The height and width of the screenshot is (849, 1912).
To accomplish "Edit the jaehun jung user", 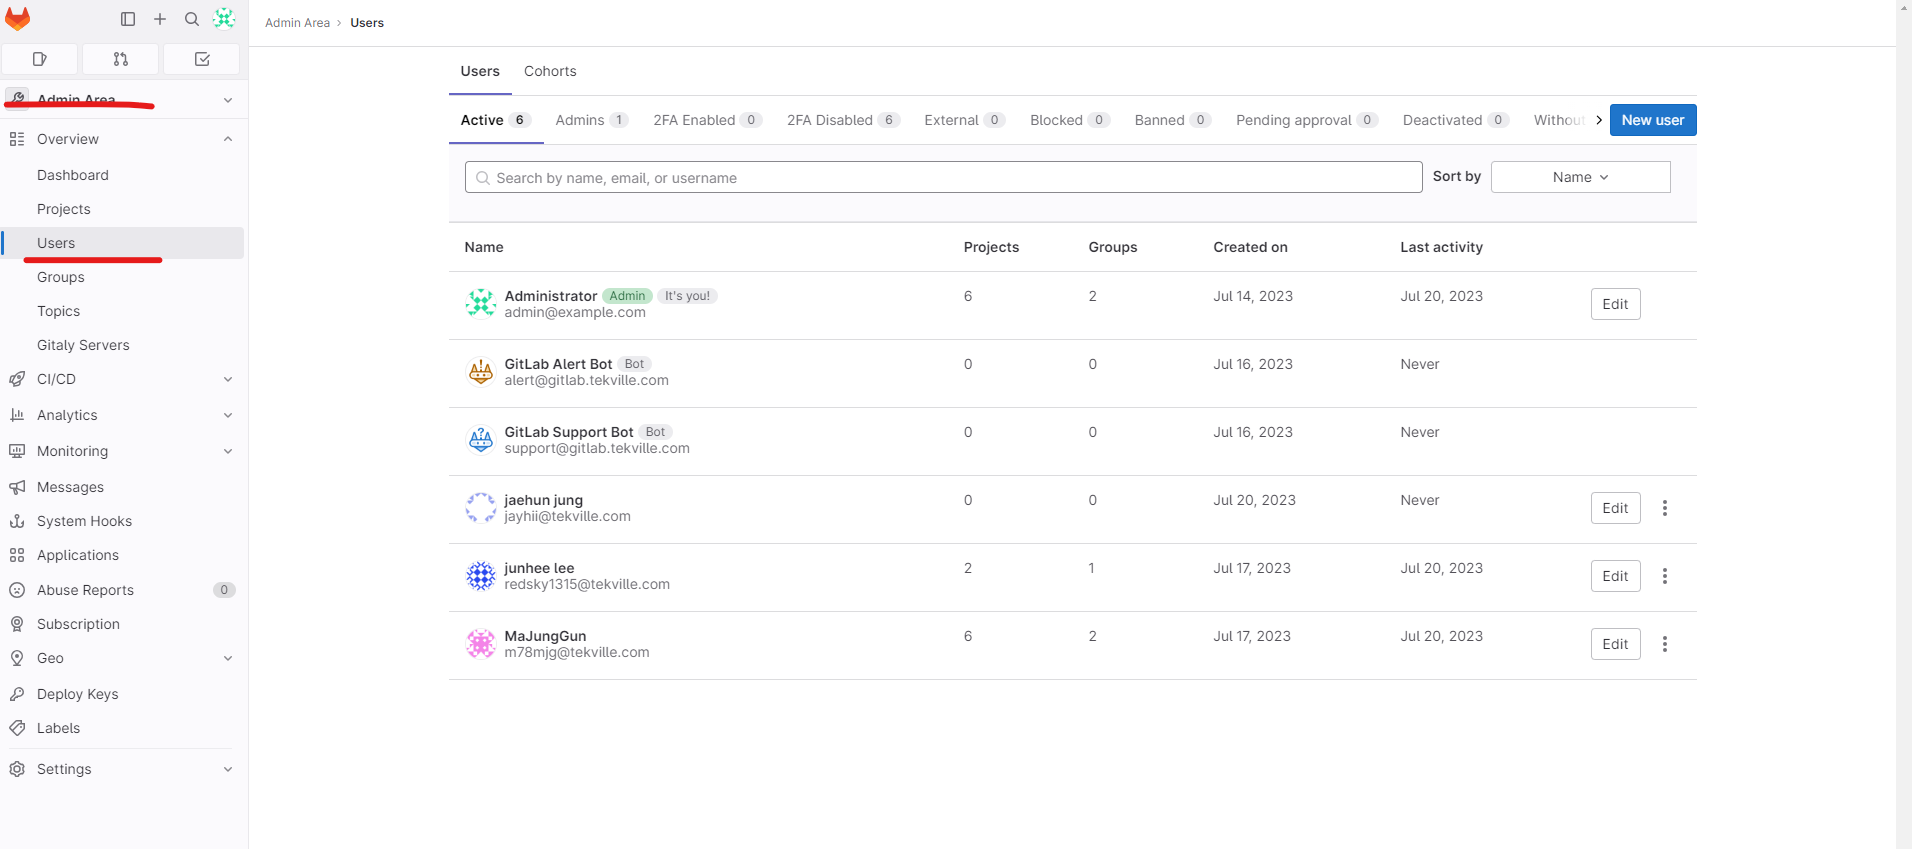I will [x=1615, y=508].
